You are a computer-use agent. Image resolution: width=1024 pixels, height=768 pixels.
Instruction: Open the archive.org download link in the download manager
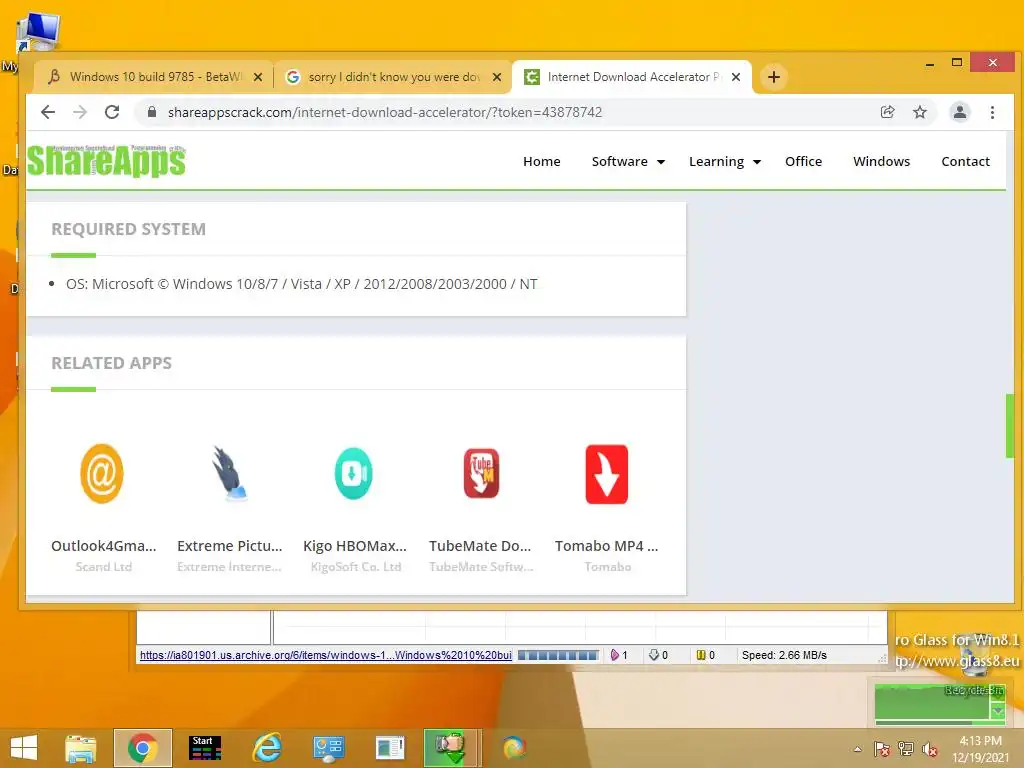click(325, 655)
